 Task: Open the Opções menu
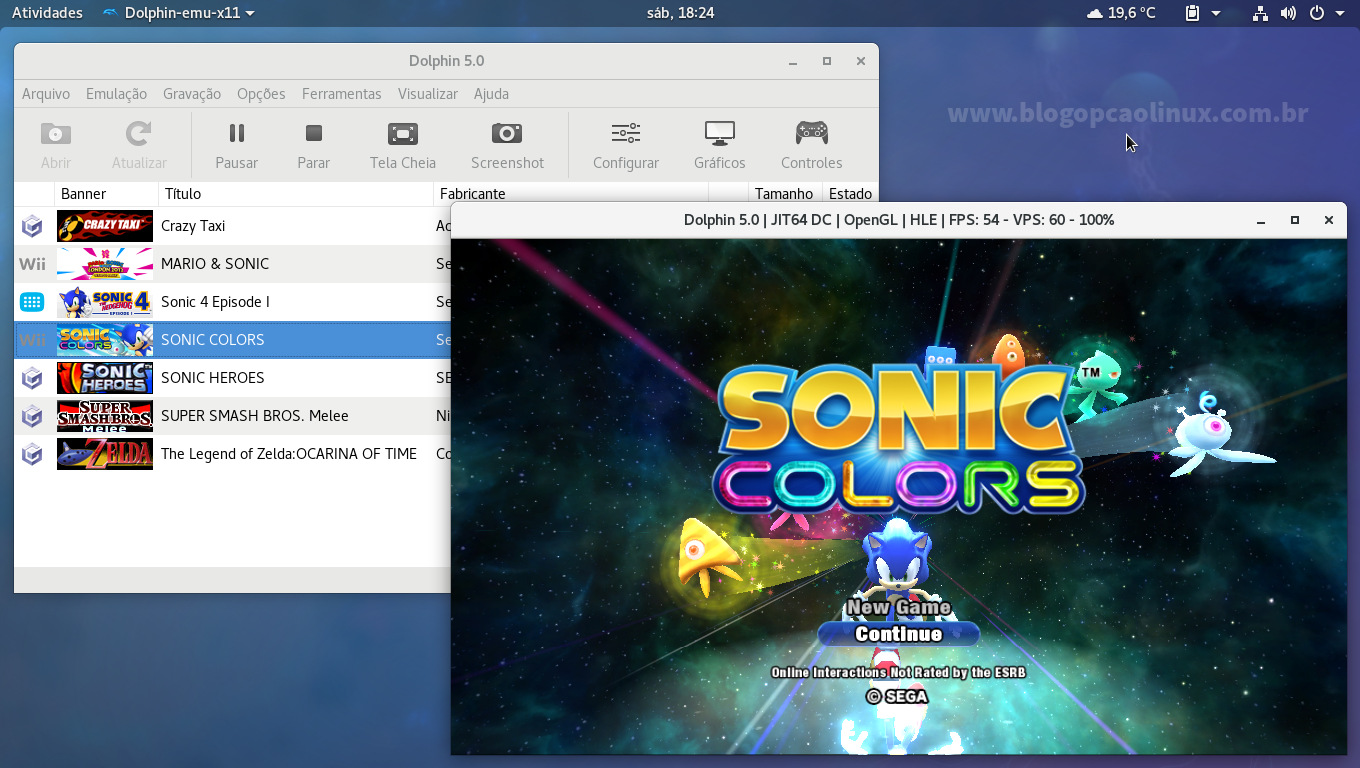point(261,94)
